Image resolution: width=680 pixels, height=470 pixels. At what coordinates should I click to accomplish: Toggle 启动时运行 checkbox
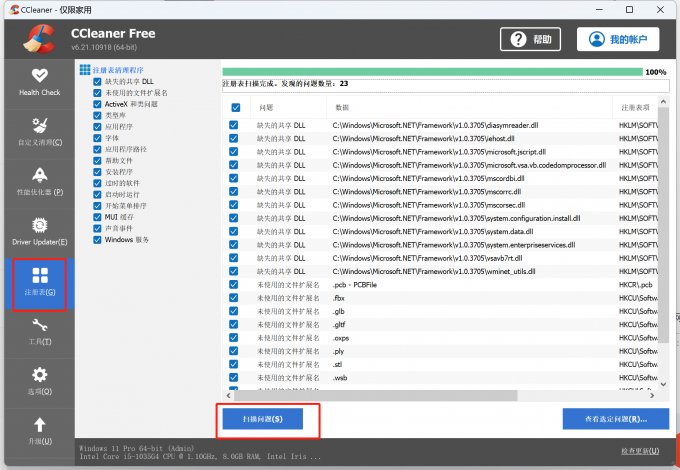coord(97,194)
